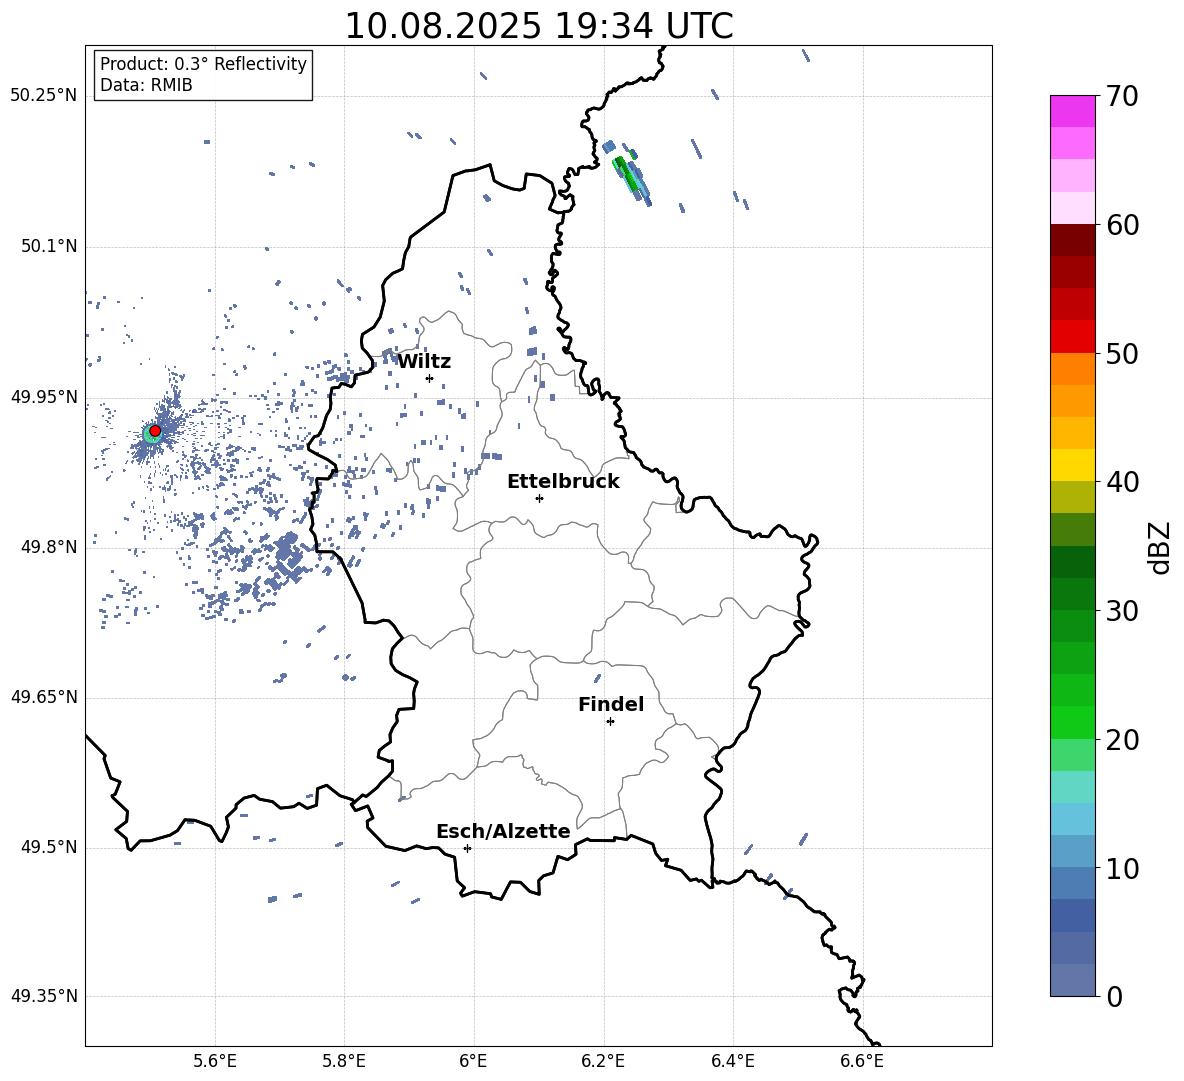Click the 5.8°E longitude label
The height and width of the screenshot is (1081, 1184).
pos(344,1061)
